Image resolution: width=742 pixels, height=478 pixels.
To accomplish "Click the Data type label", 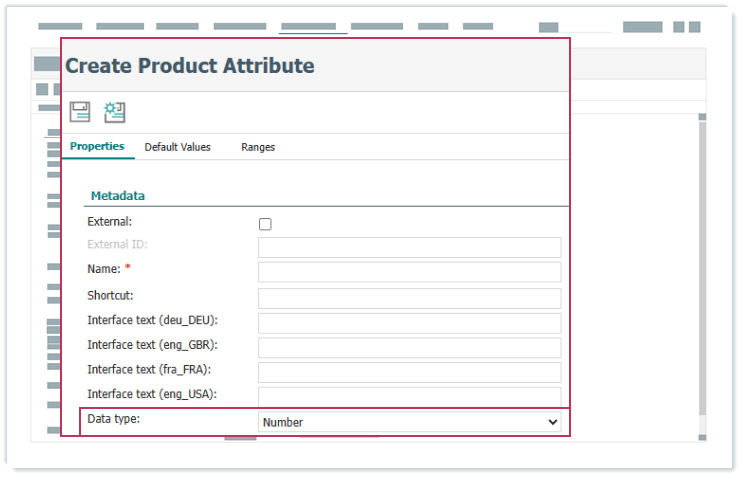I will pos(114,419).
